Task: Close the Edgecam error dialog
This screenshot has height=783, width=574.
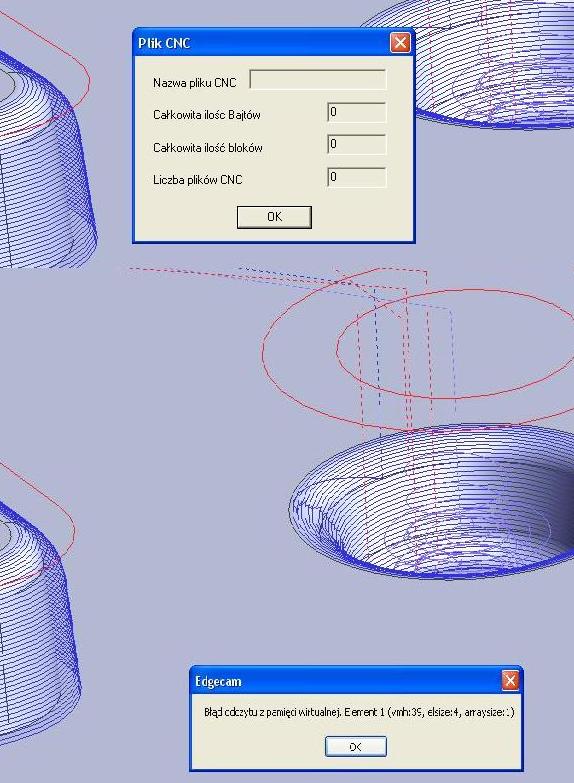Action: pos(510,680)
